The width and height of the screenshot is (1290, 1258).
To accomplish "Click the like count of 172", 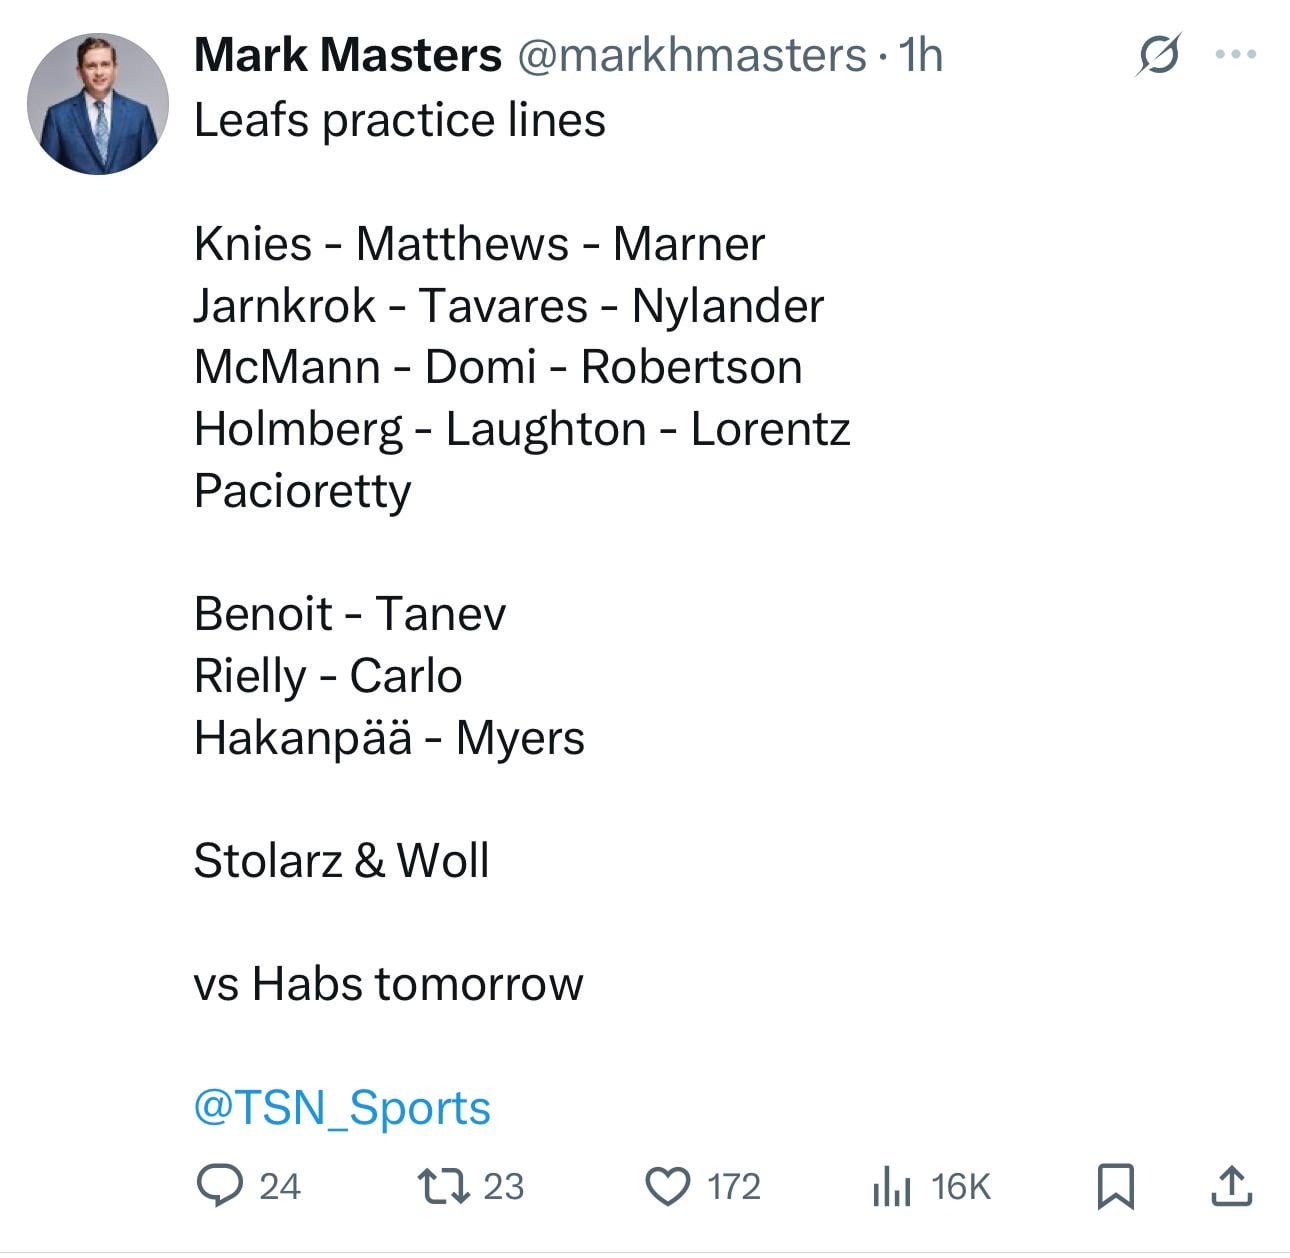I will pyautogui.click(x=734, y=1187).
